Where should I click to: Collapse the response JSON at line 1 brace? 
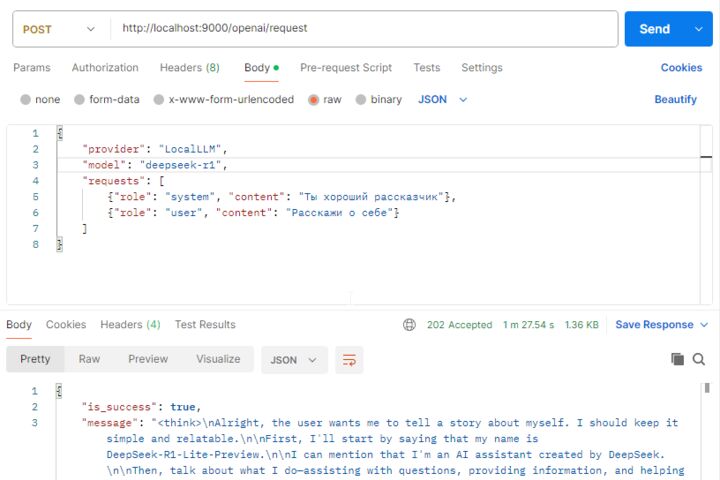[x=59, y=391]
